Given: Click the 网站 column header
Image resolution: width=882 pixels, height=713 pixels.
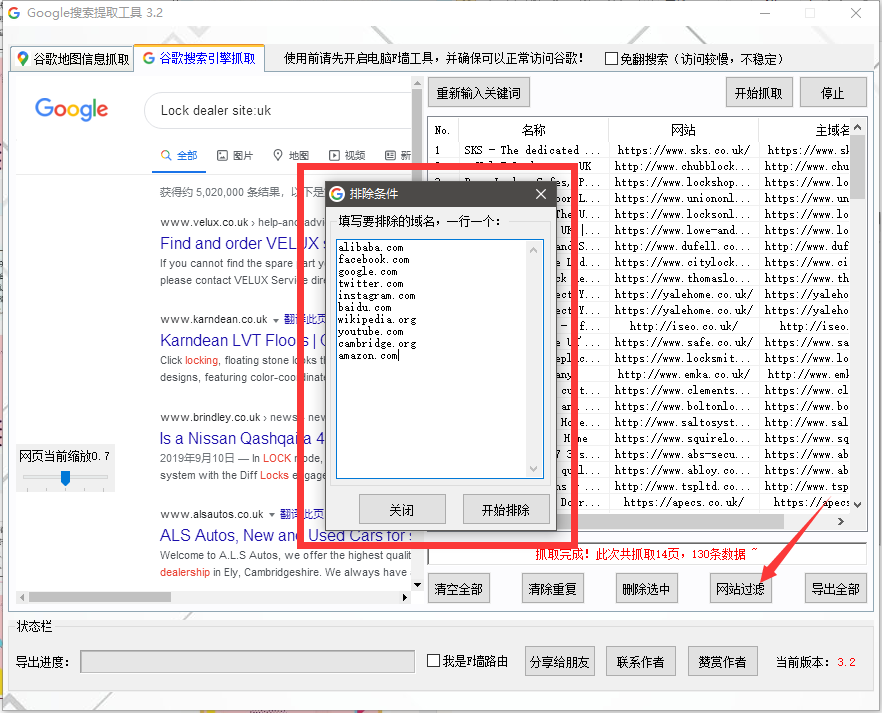Looking at the screenshot, I should click(x=683, y=130).
